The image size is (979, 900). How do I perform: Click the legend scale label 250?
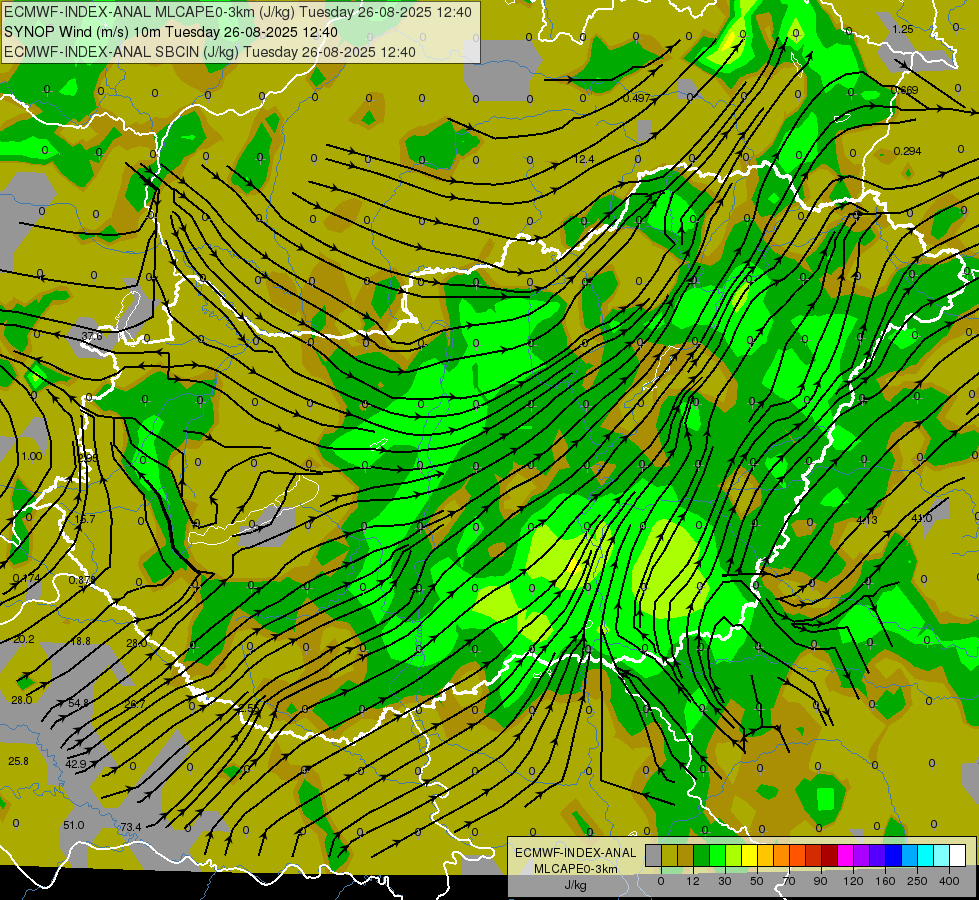917,881
